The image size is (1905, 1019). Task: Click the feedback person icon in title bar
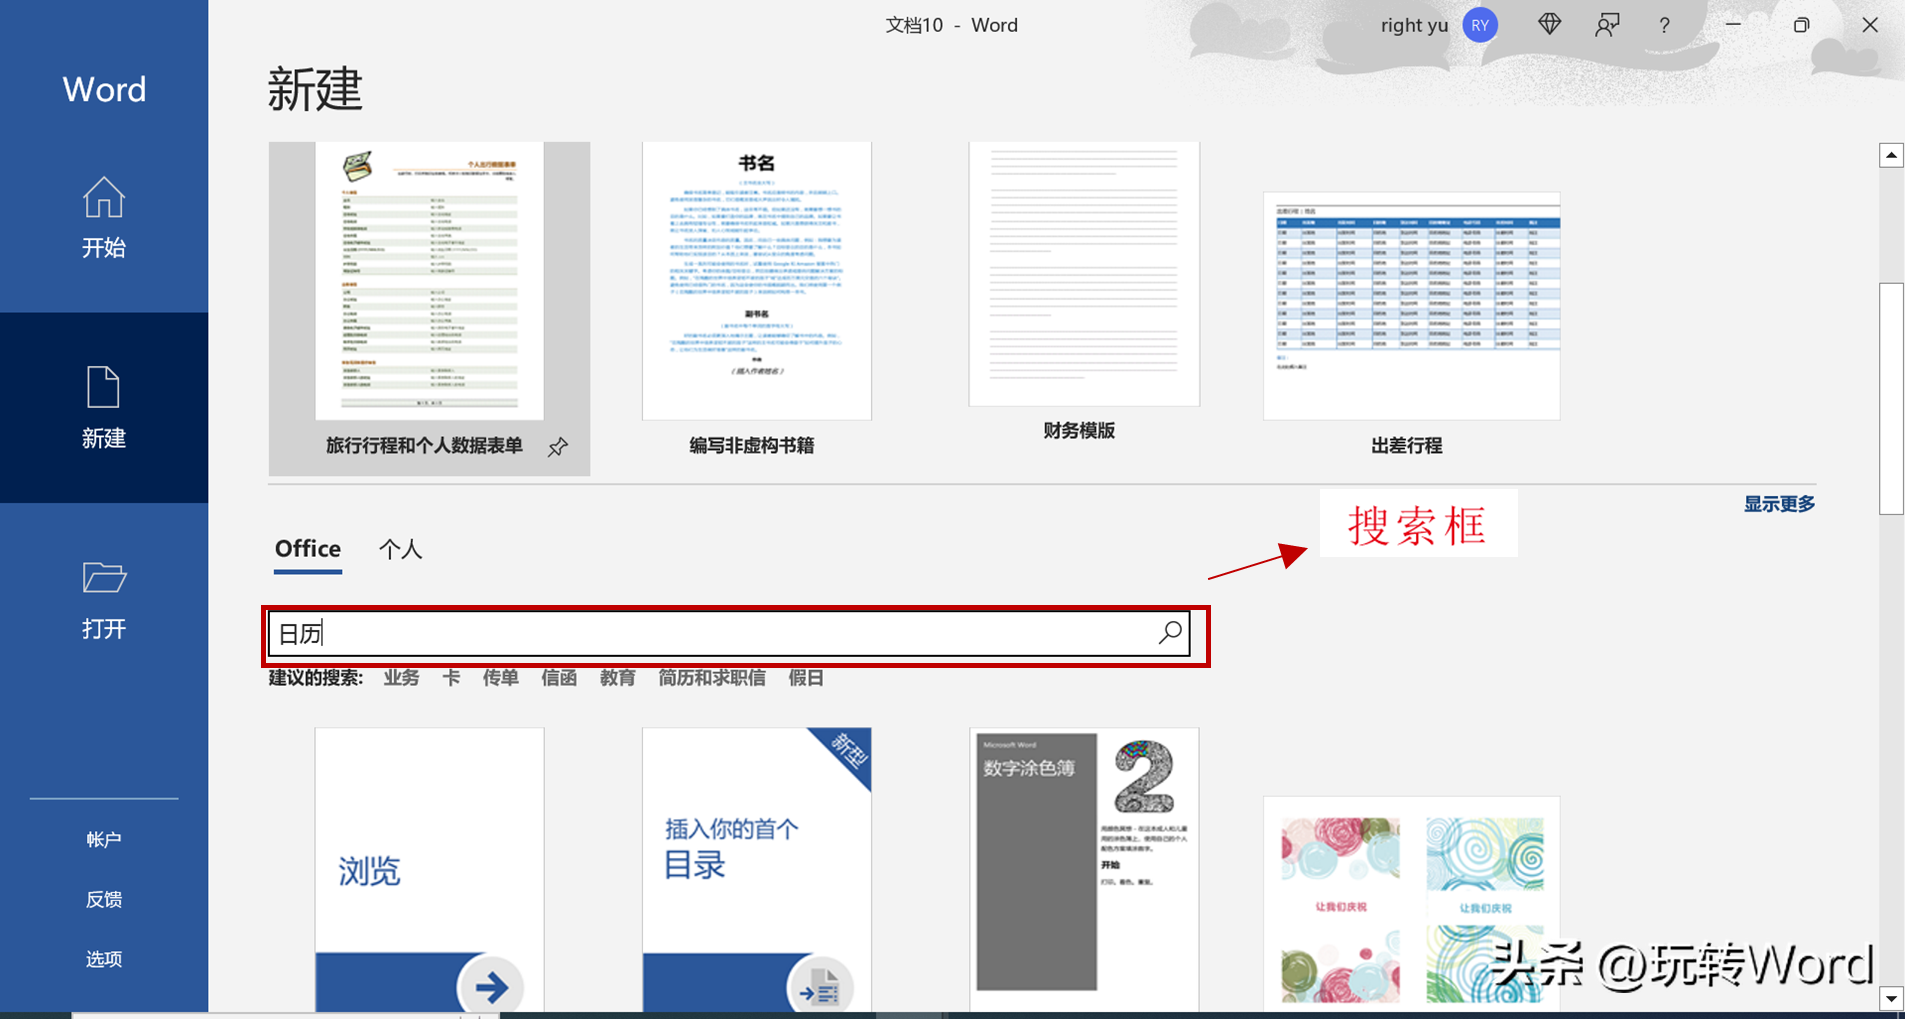[x=1607, y=25]
